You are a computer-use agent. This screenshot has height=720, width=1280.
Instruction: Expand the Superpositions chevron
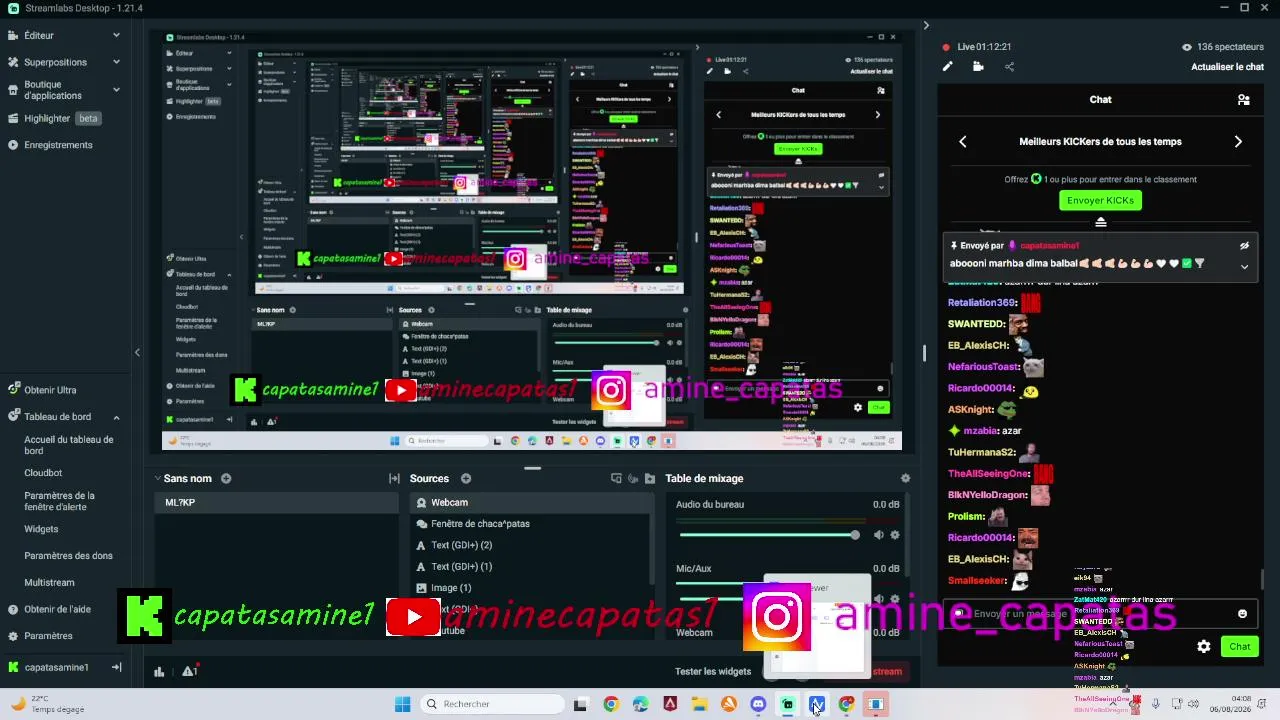116,62
